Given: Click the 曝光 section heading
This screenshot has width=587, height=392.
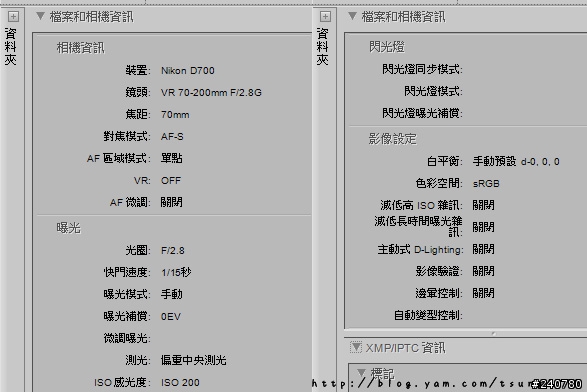Looking at the screenshot, I should tap(69, 228).
